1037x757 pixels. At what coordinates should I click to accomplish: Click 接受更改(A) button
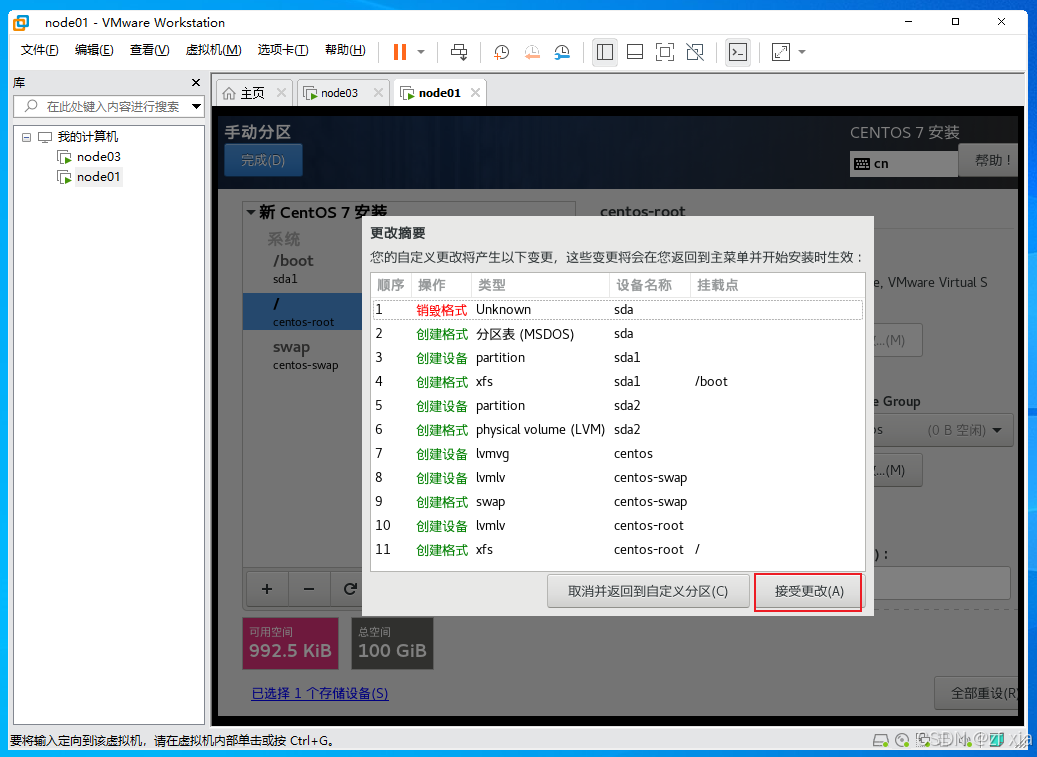(x=809, y=591)
